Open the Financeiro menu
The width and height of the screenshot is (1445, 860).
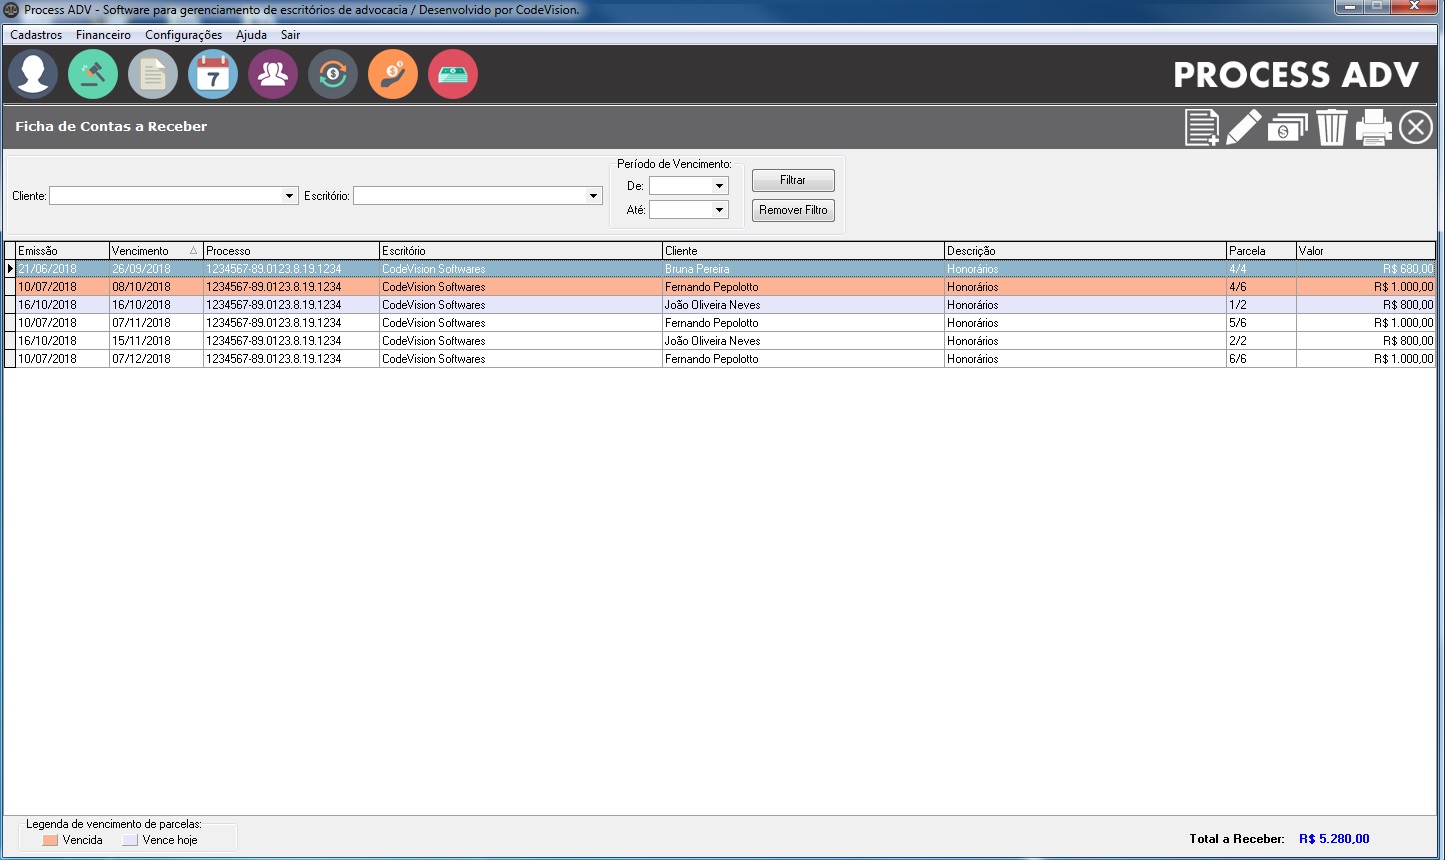(x=103, y=35)
